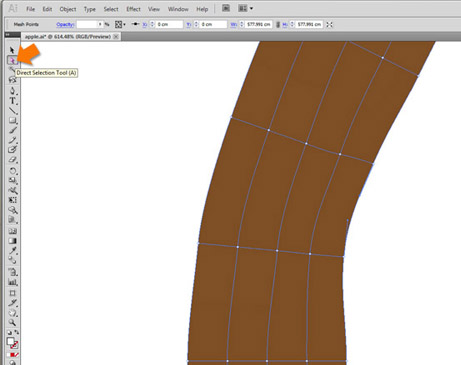Click the X position link
Screen dimensions: 461x365
[145, 24]
